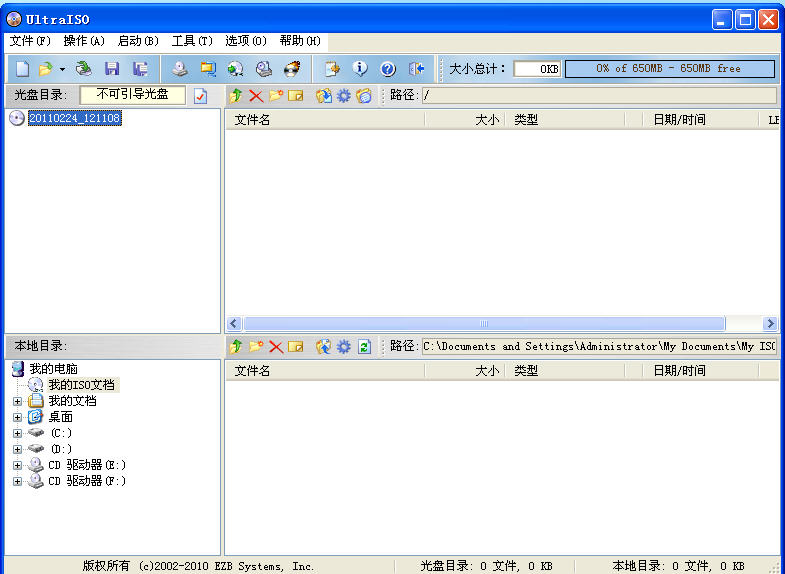Click the 不可引导光盘 button
Viewport: 785px width, 574px height.
point(132,95)
